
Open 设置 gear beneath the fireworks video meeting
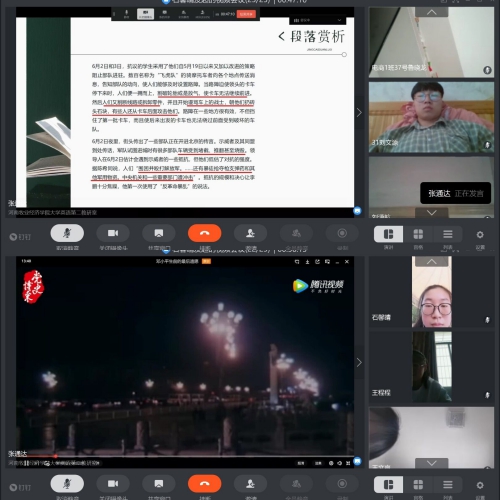coord(480,485)
